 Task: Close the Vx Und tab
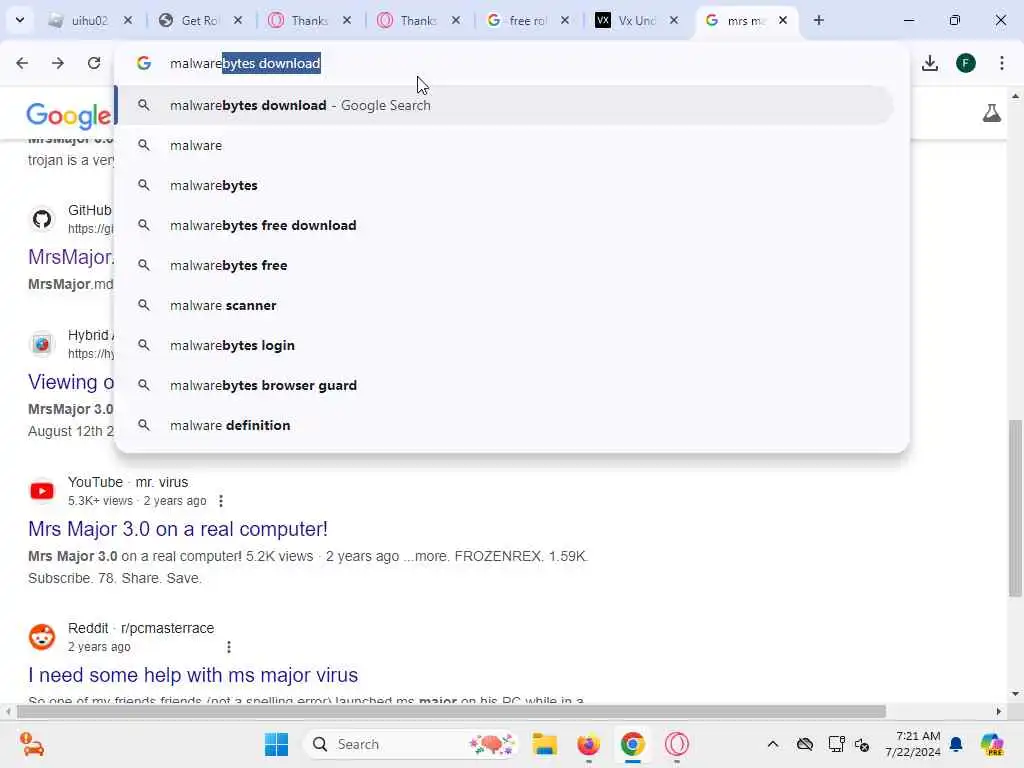coord(674,20)
